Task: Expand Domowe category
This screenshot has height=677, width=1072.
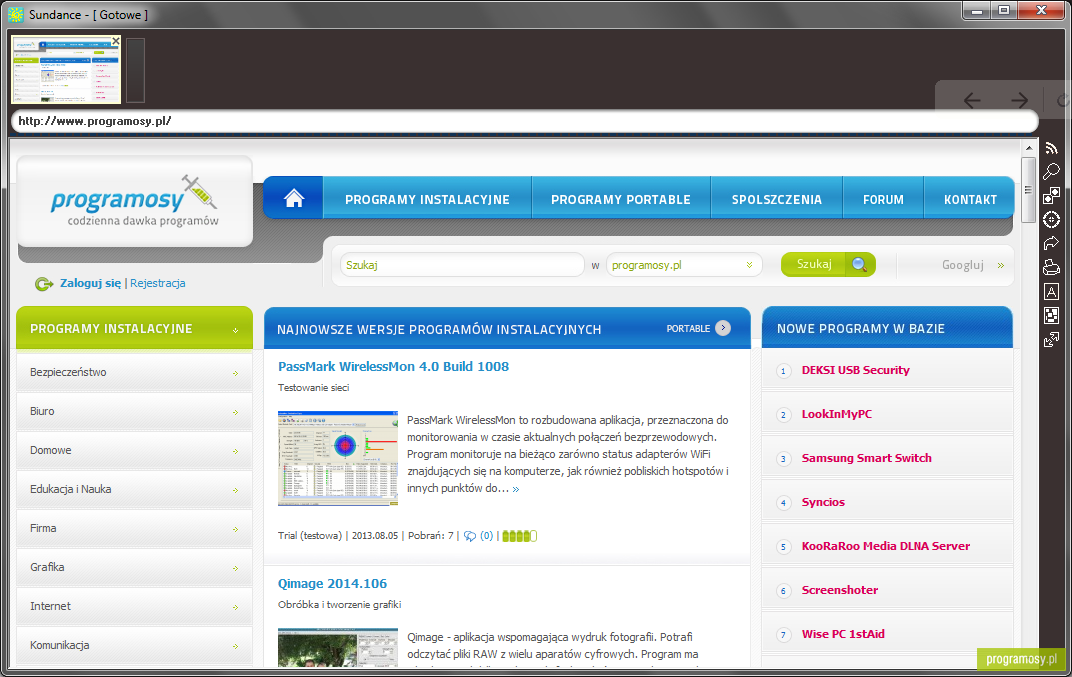Action: (x=135, y=451)
